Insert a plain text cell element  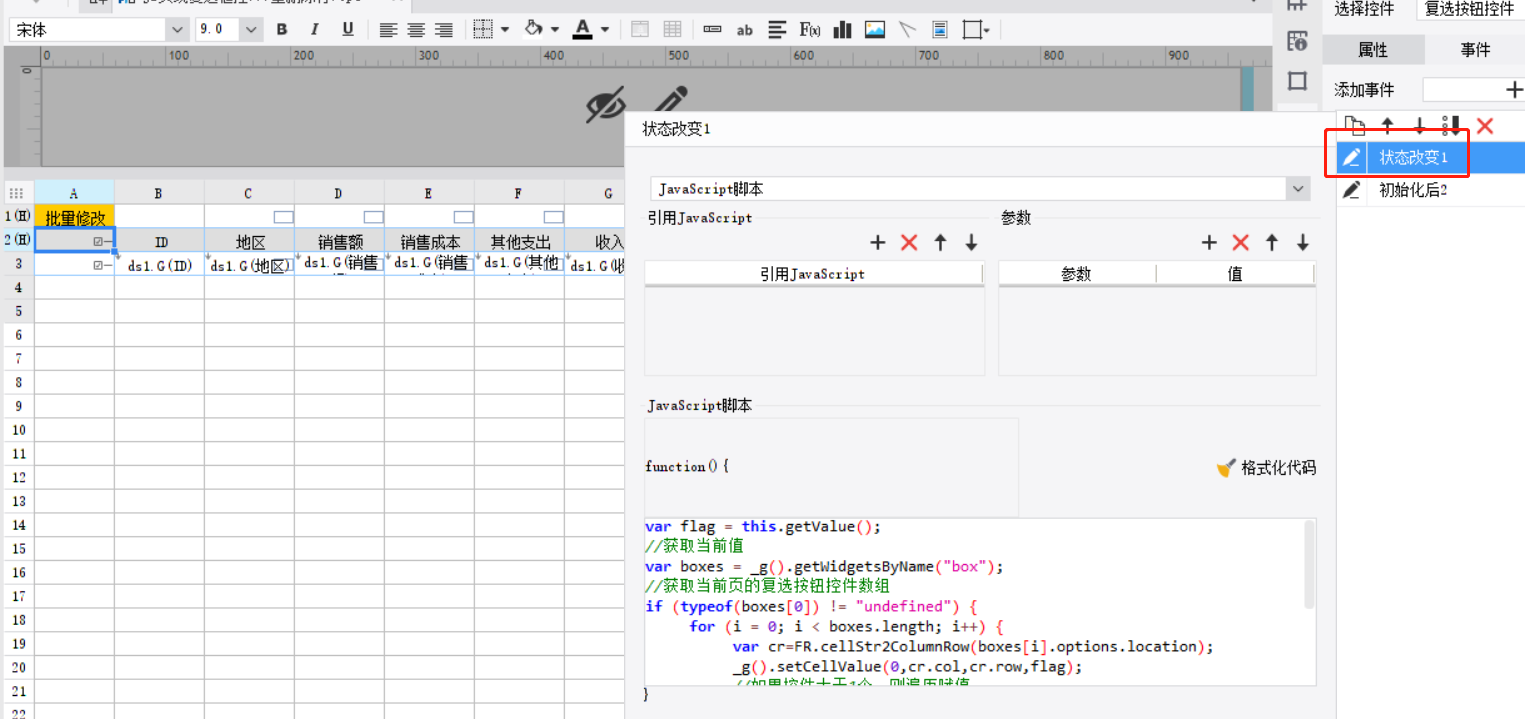712,30
